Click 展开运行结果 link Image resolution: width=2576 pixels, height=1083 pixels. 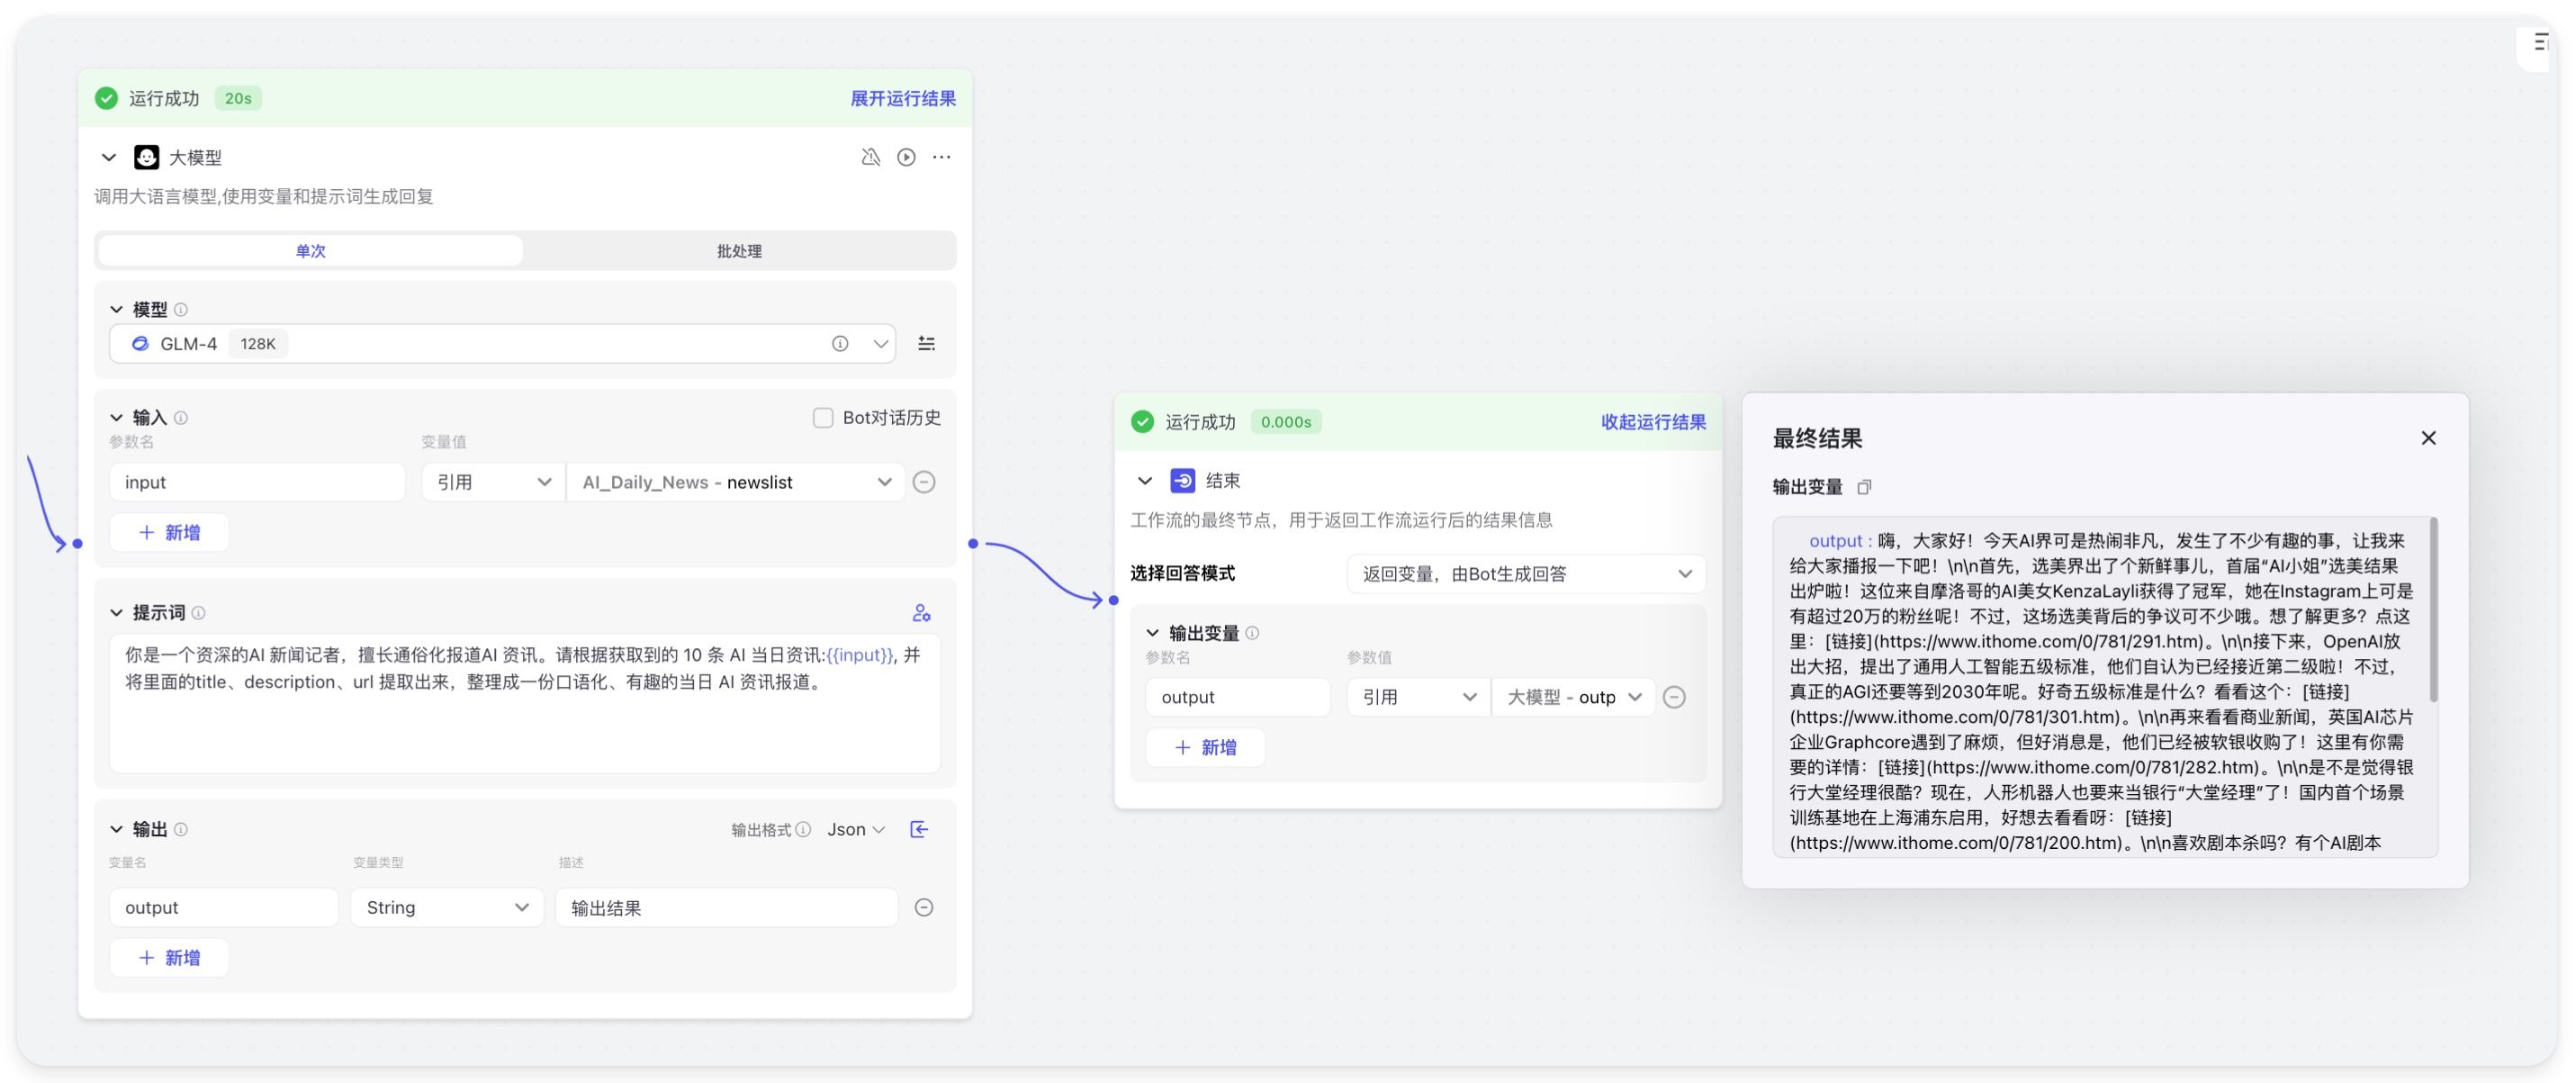(902, 98)
